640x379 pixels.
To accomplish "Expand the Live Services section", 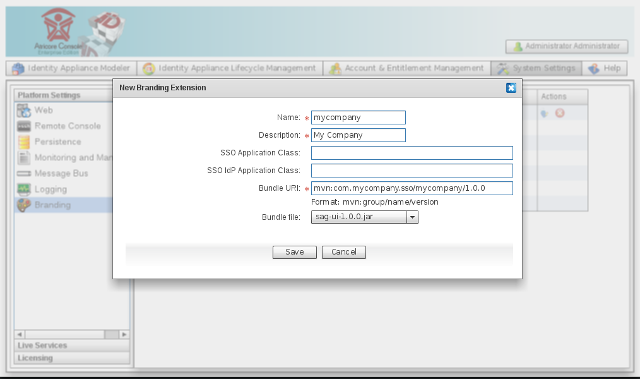I will pos(72,345).
